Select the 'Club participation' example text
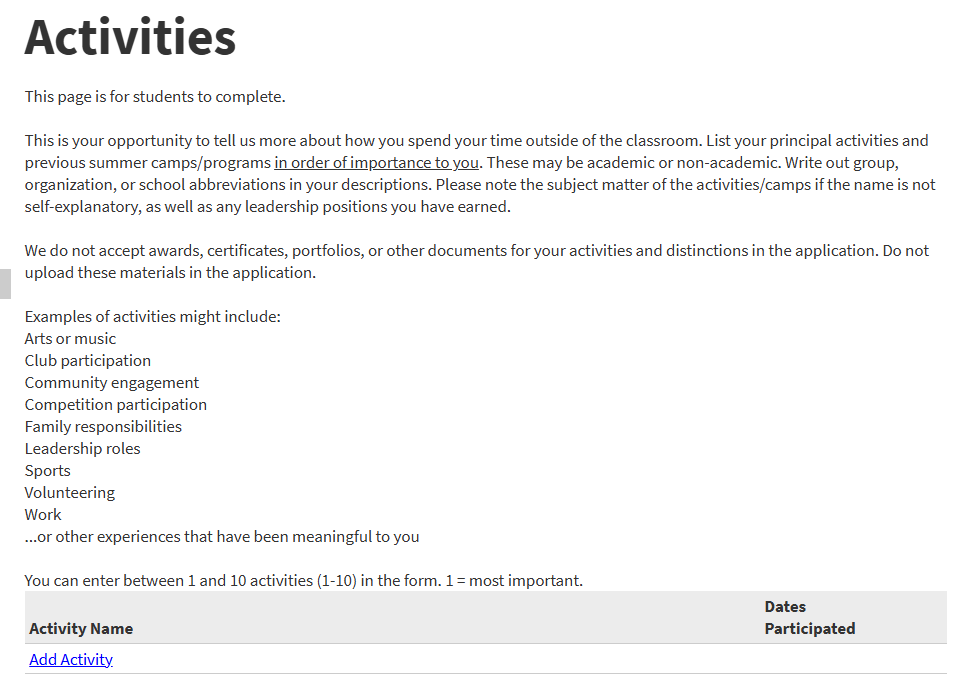 (88, 361)
